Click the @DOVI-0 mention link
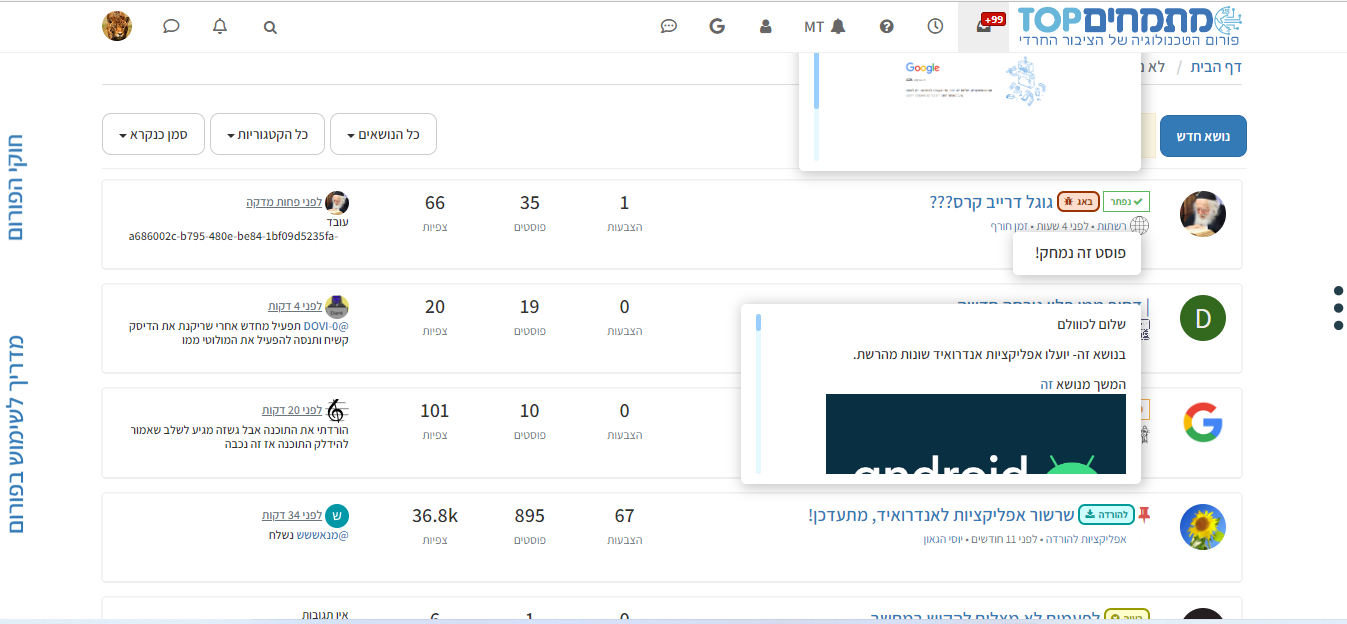The image size is (1347, 624). (x=326, y=326)
